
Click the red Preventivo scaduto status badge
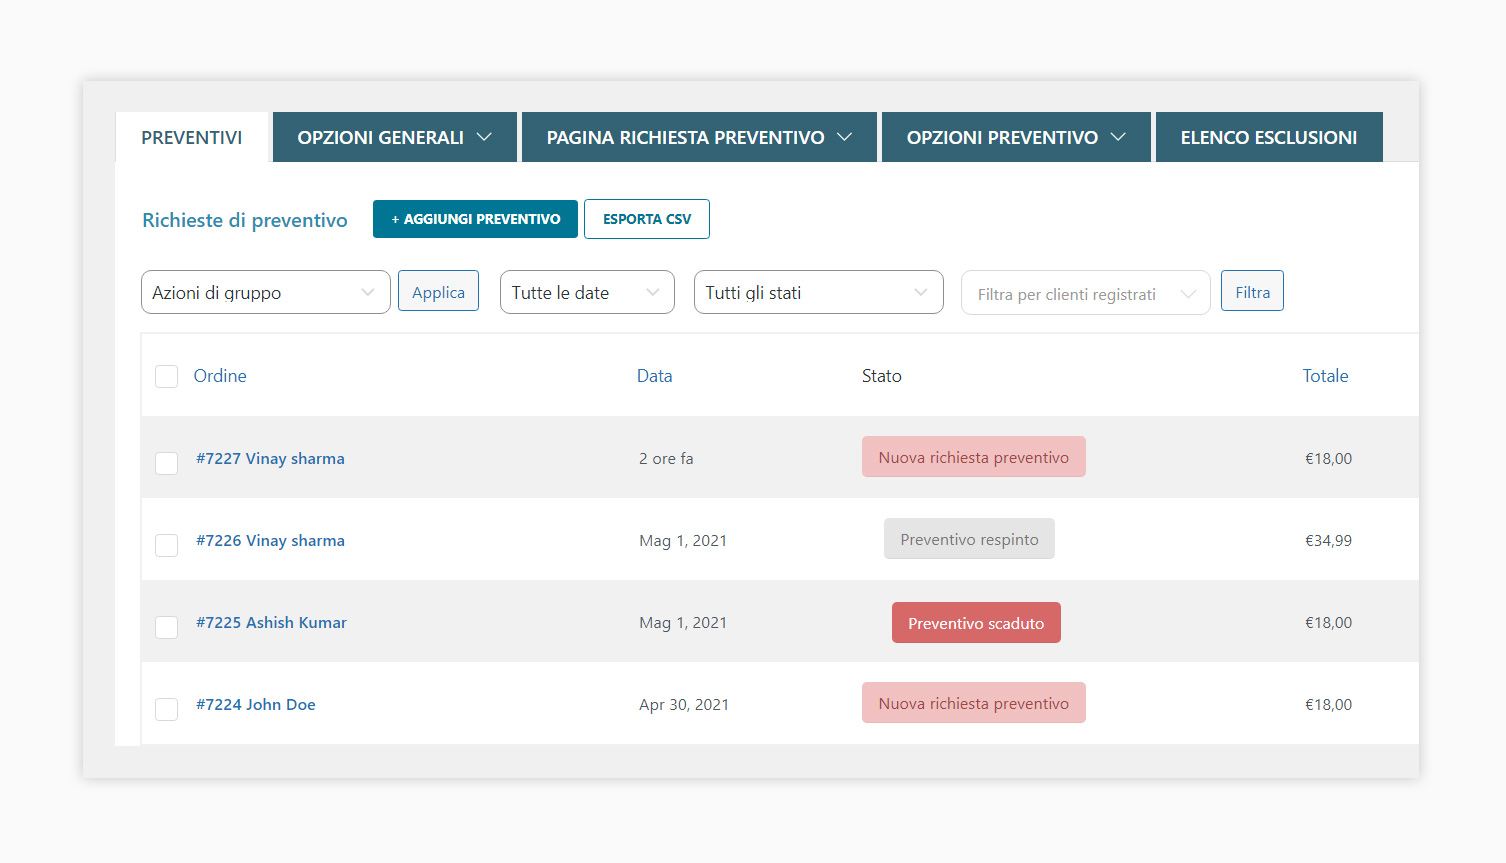click(975, 623)
